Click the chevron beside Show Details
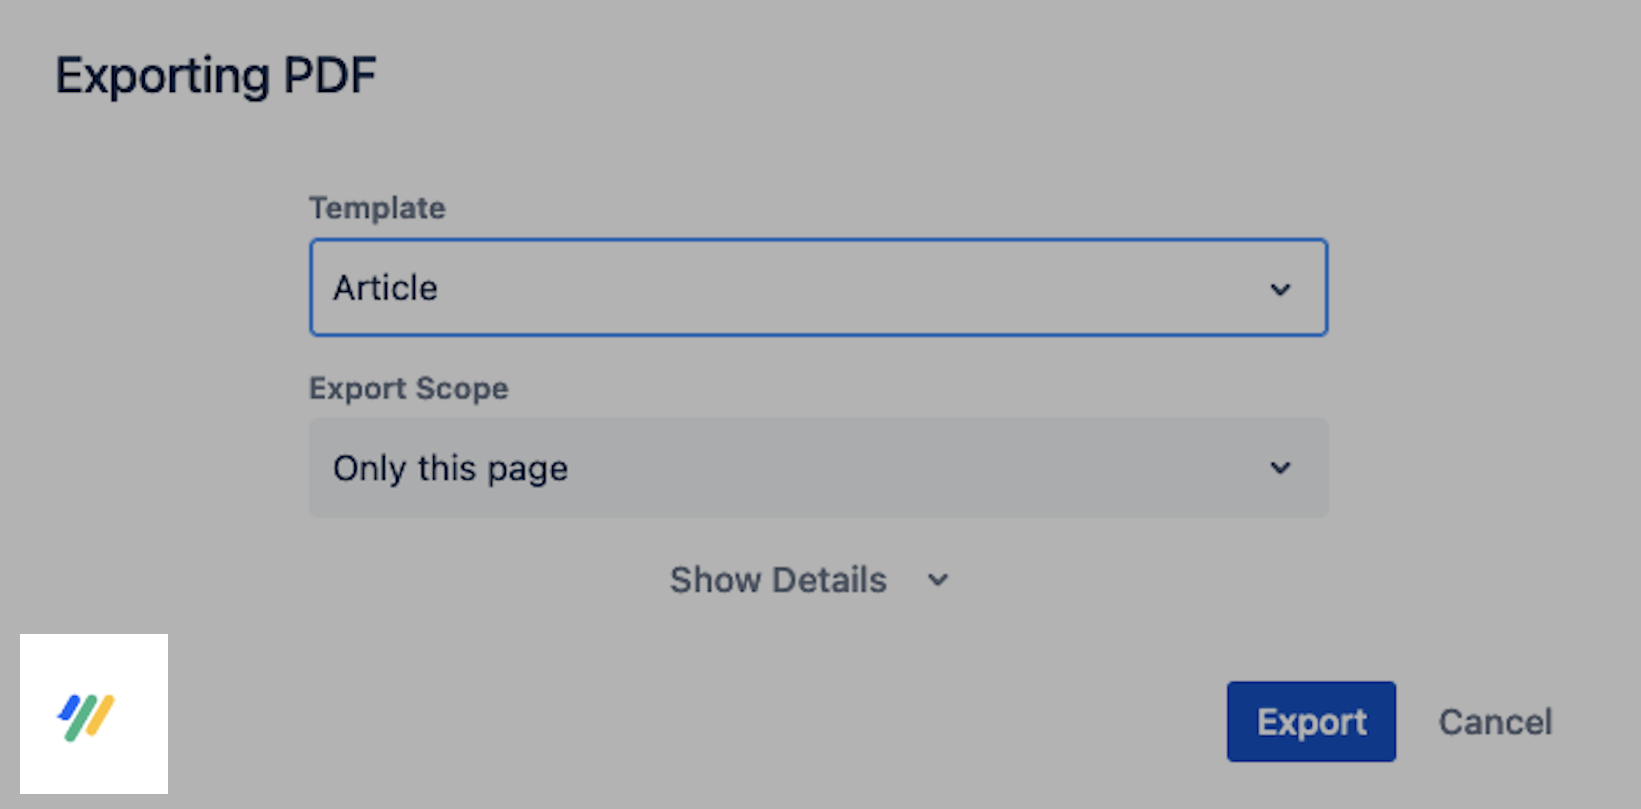The width and height of the screenshot is (1641, 809). pos(938,580)
